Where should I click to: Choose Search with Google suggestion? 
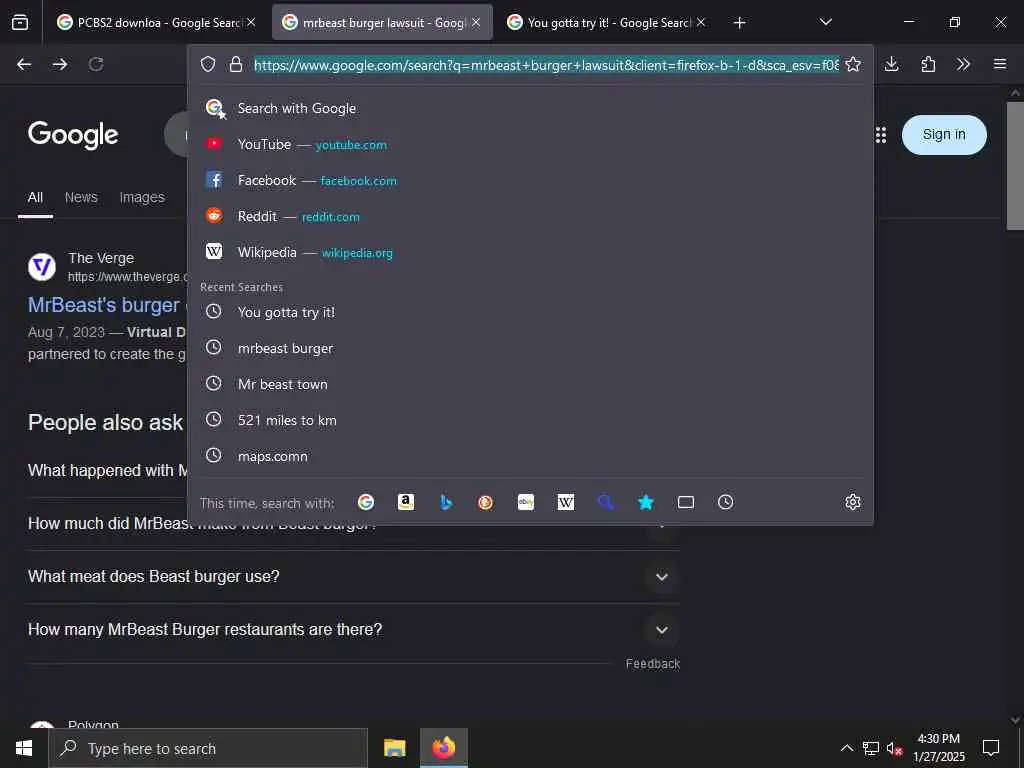530,108
